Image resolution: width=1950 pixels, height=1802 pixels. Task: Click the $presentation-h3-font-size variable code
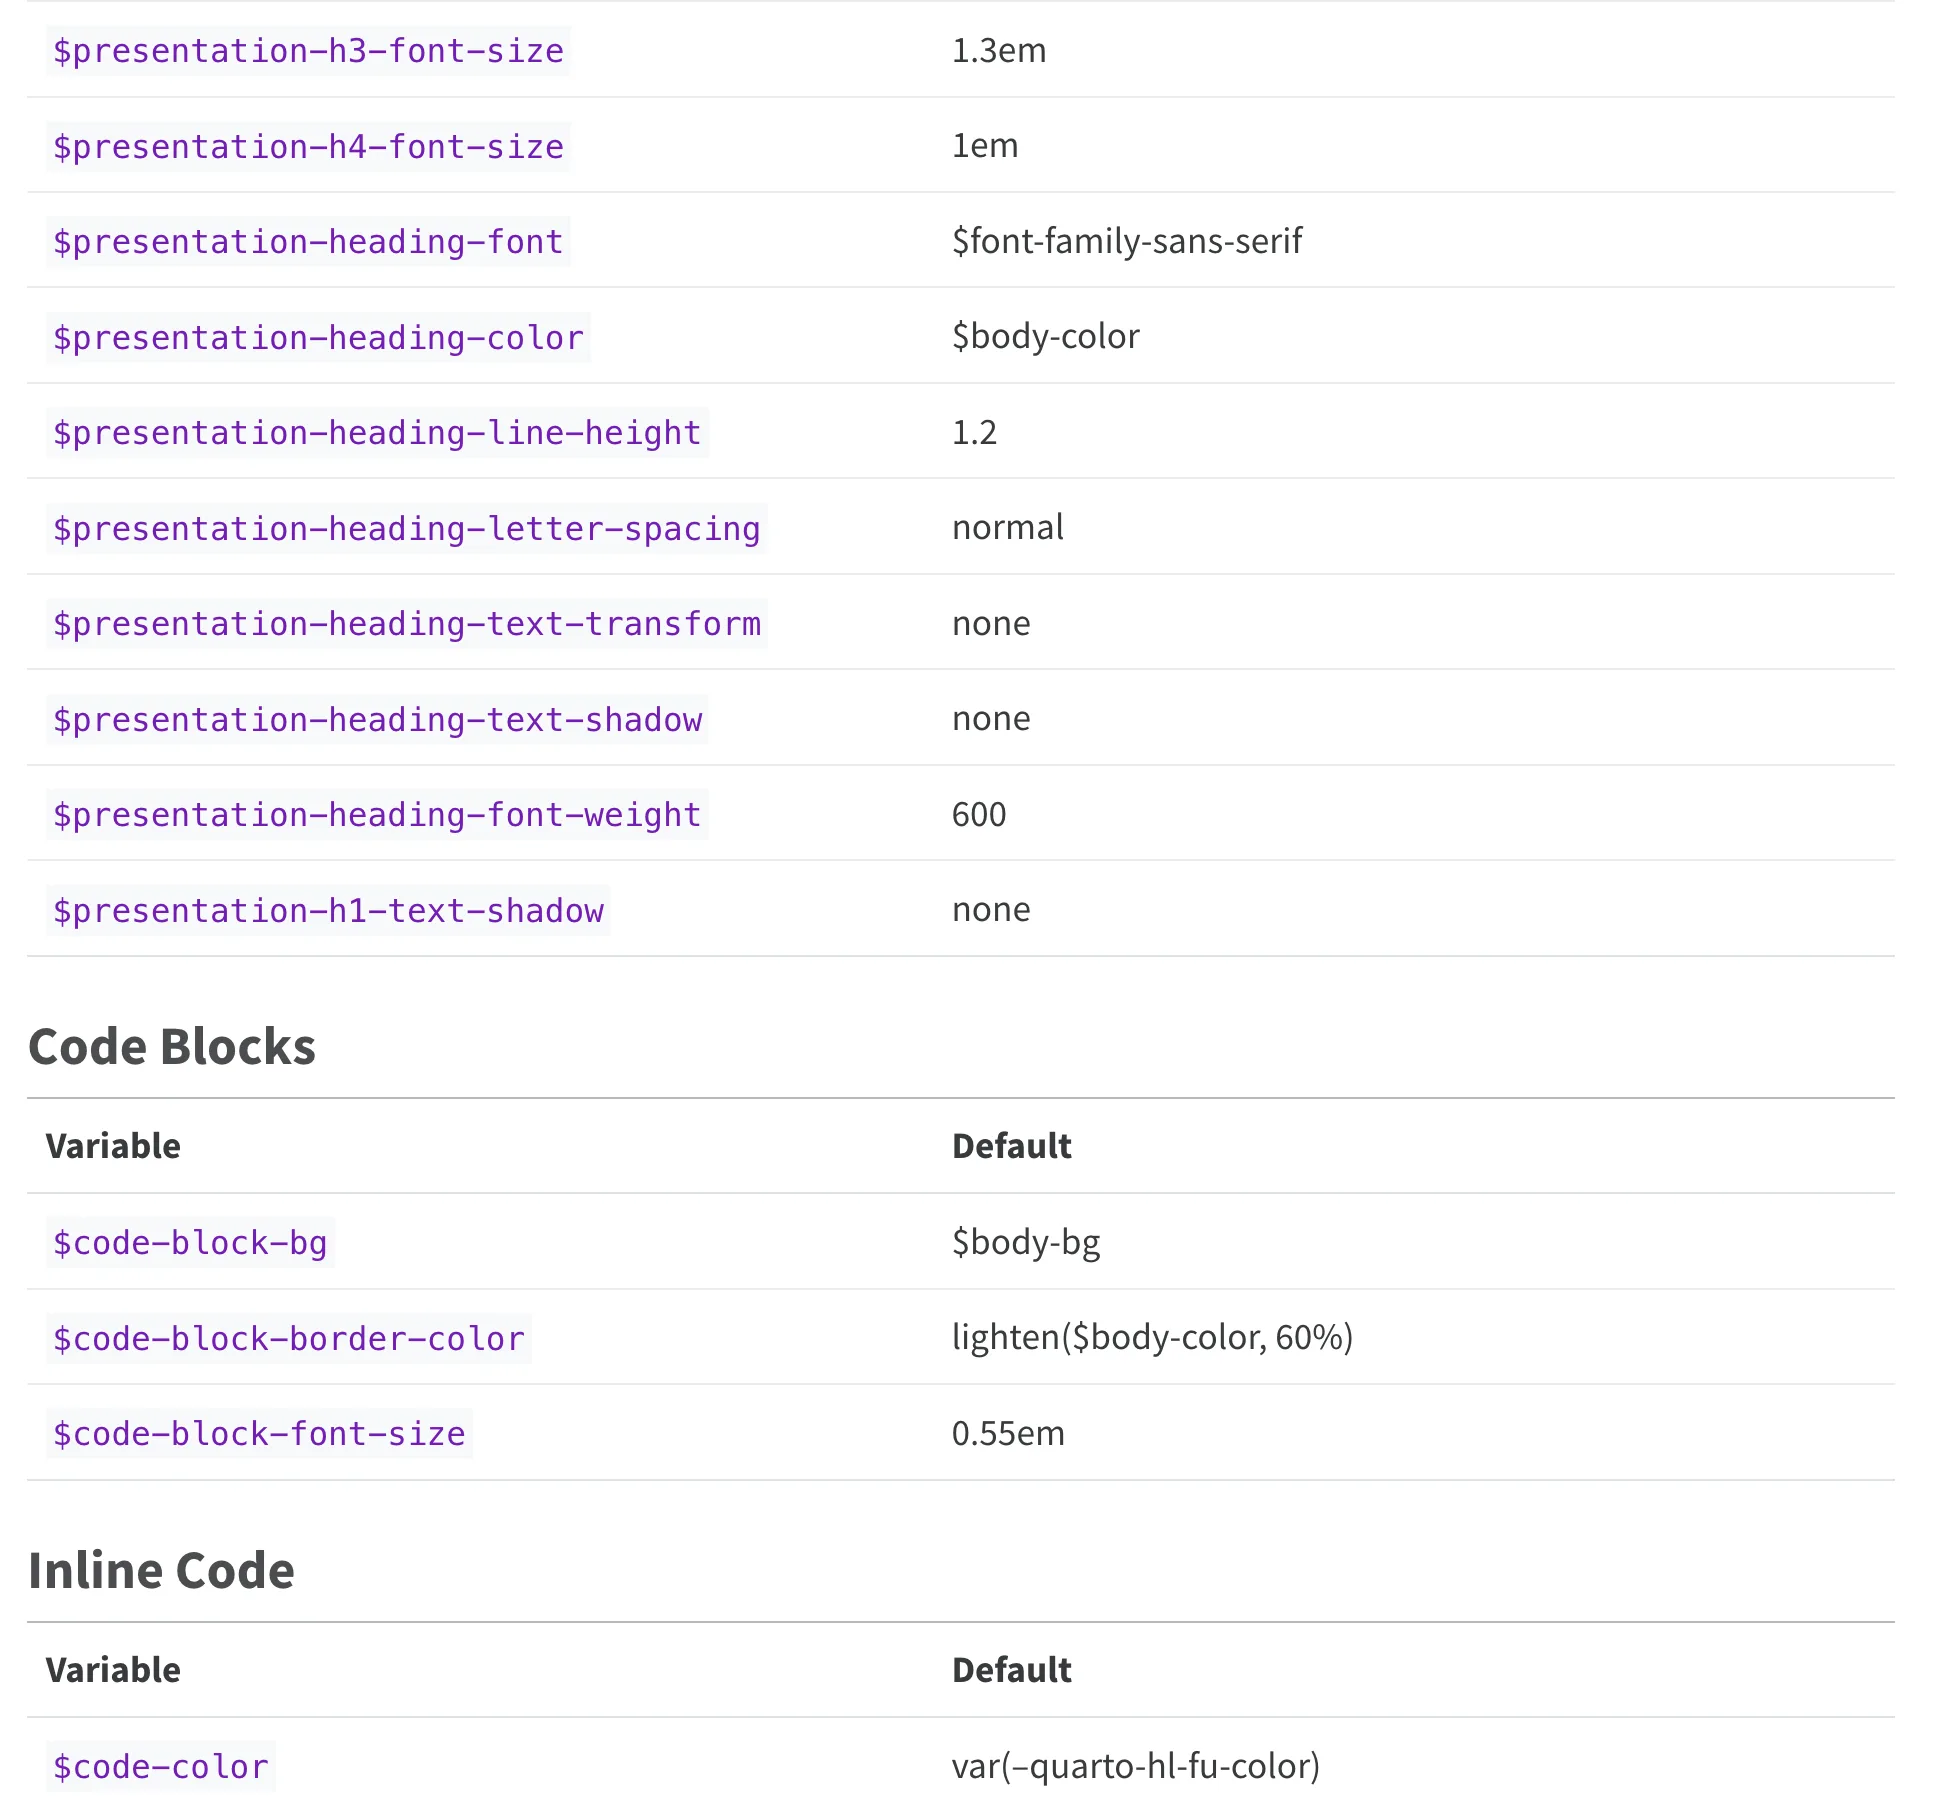point(308,51)
